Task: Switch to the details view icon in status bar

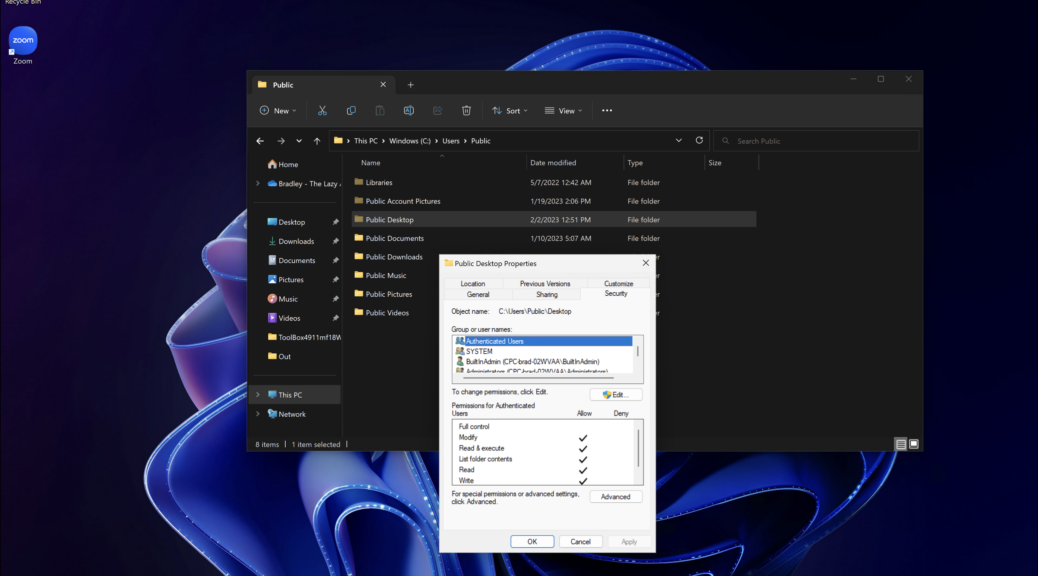Action: [x=901, y=444]
